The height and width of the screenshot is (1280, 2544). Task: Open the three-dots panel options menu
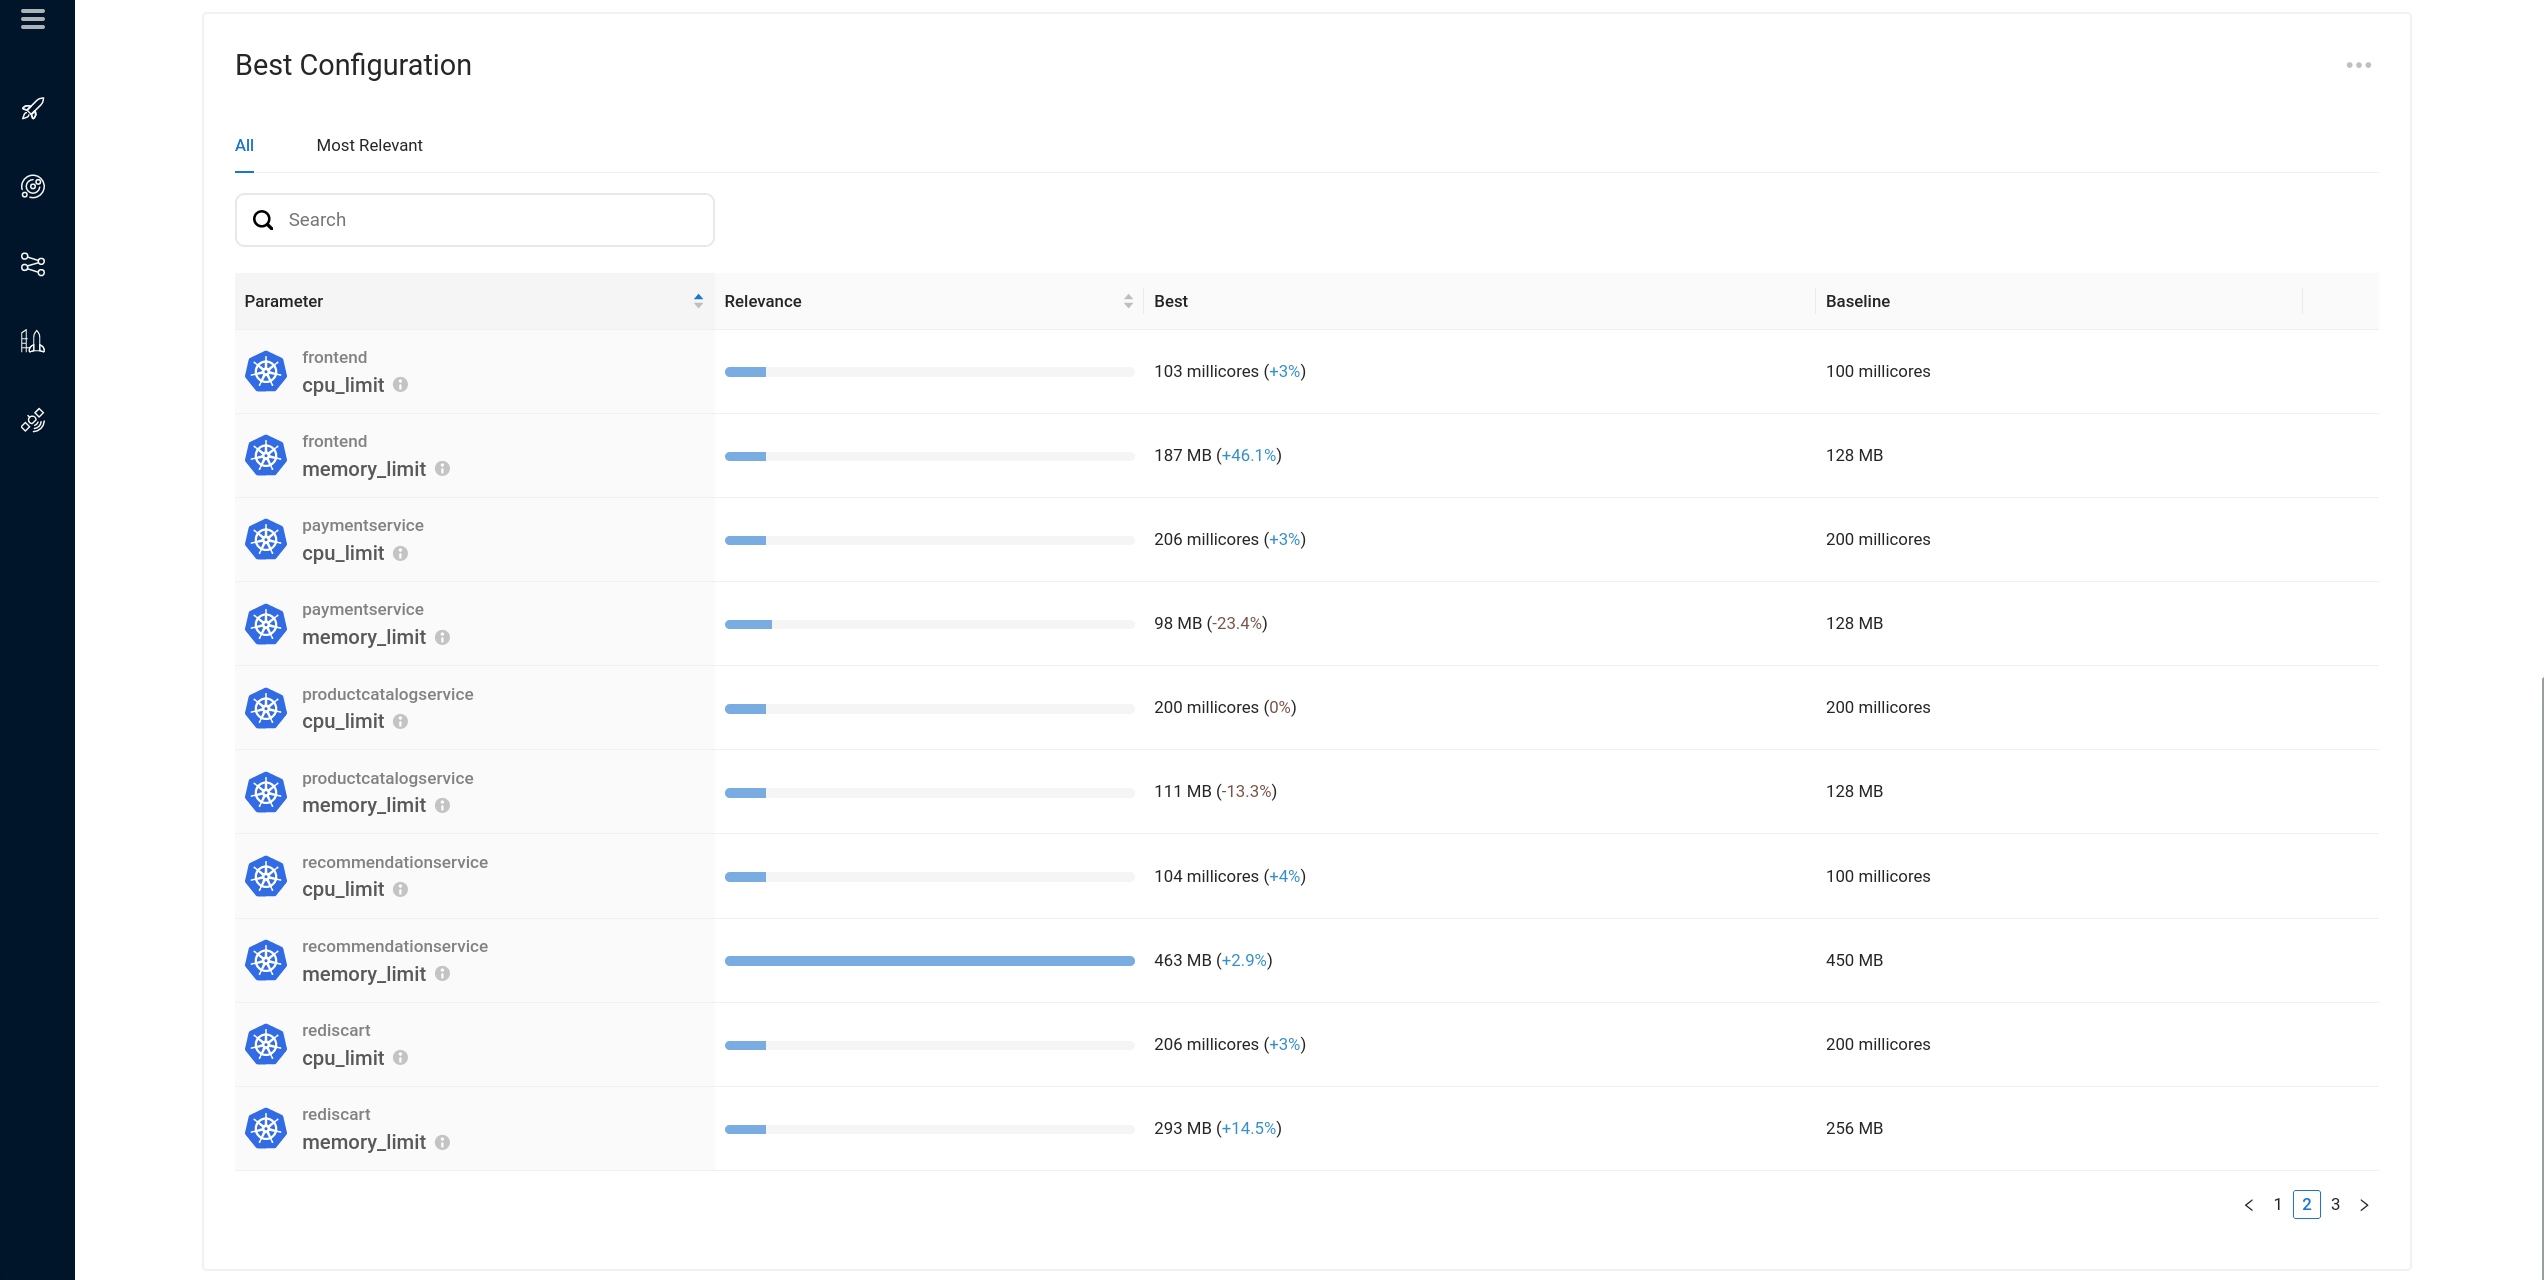click(x=2358, y=65)
